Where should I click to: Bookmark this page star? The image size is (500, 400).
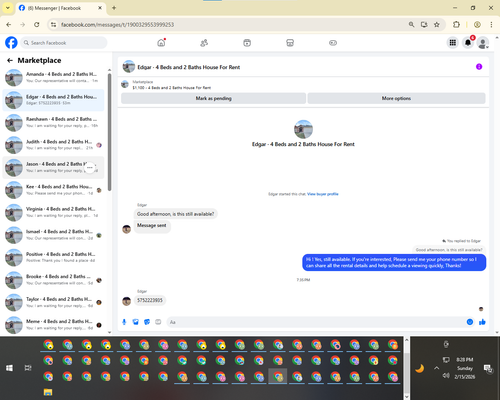pos(437,24)
